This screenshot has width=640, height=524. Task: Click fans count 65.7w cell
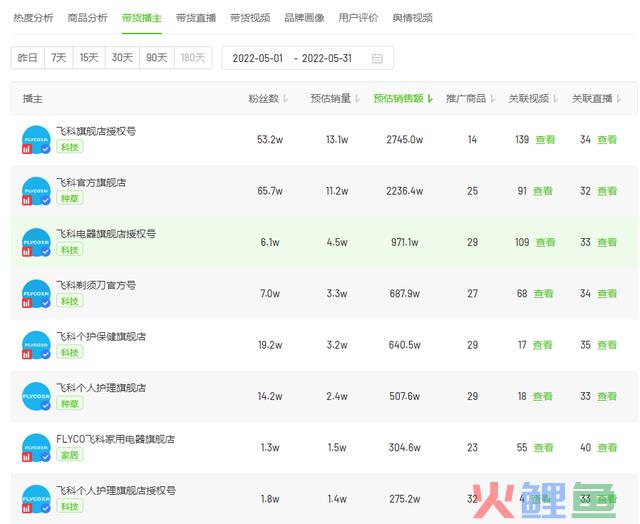270,191
